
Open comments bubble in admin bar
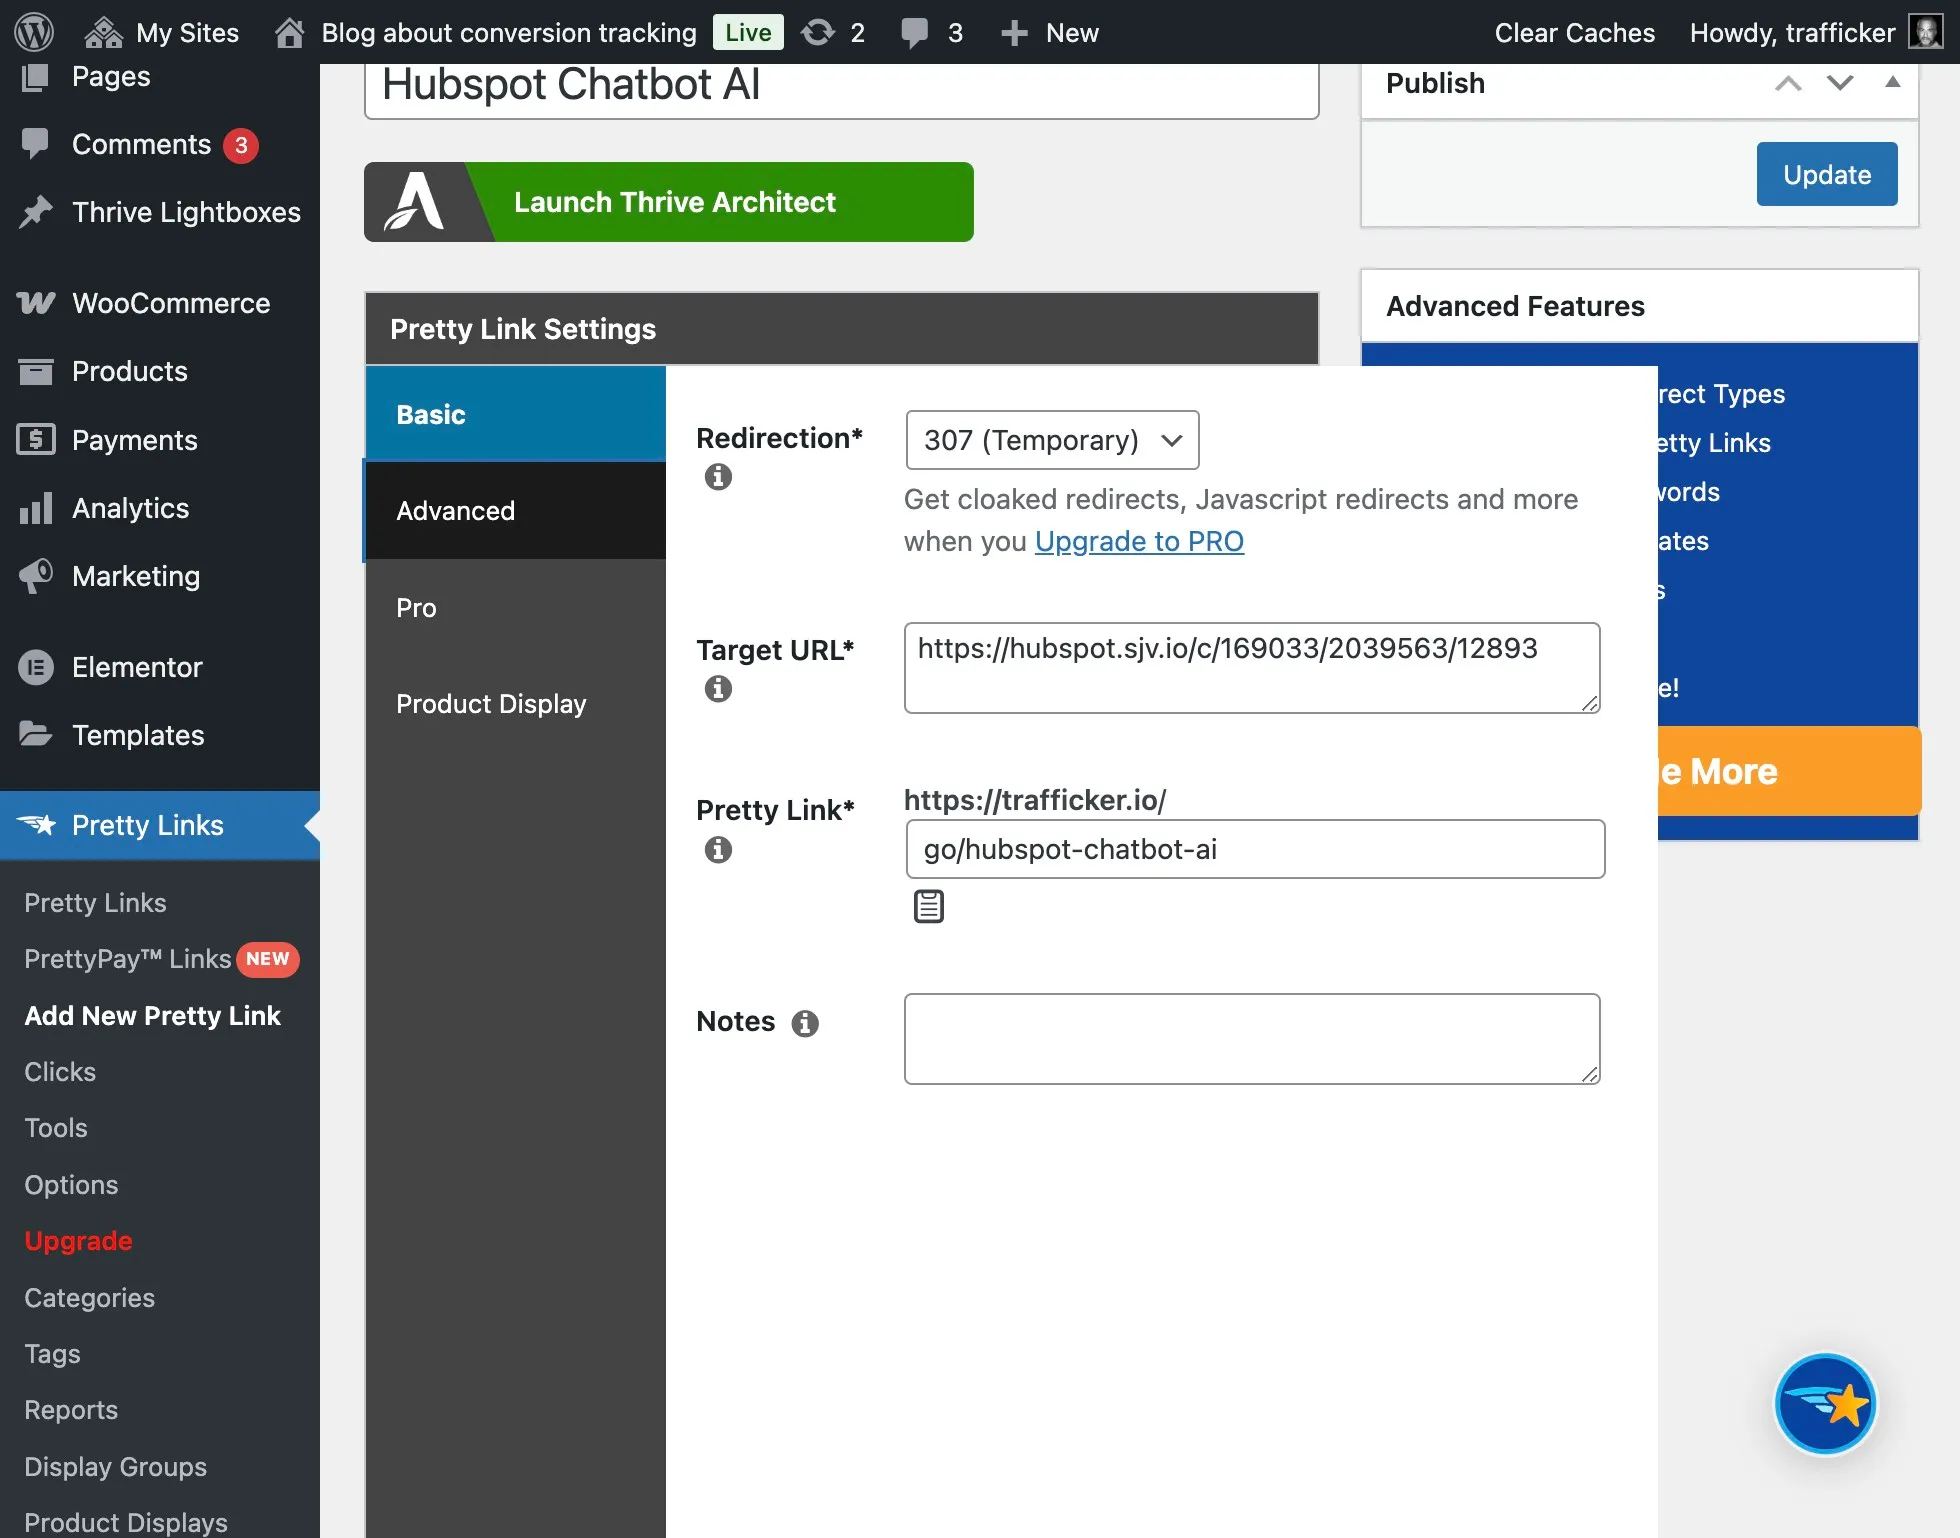931,32
